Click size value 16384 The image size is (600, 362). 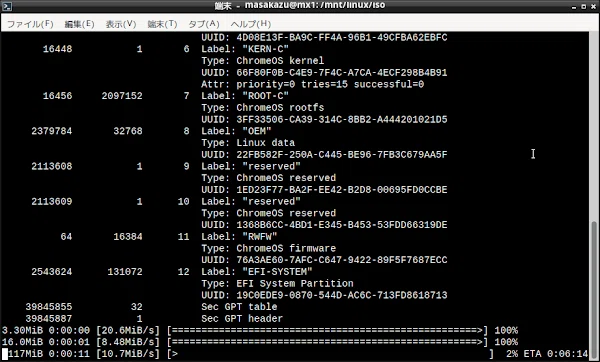[x=128, y=236]
